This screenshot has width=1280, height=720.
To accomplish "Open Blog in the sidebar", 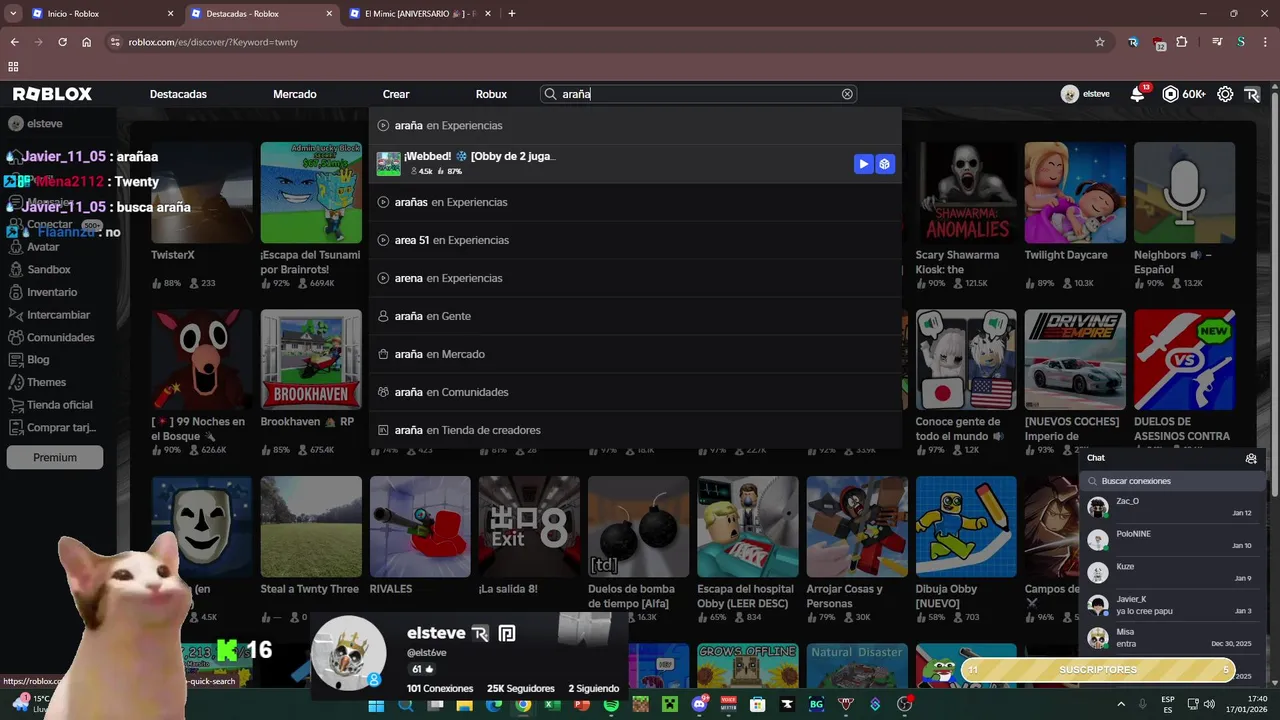I will [38, 360].
